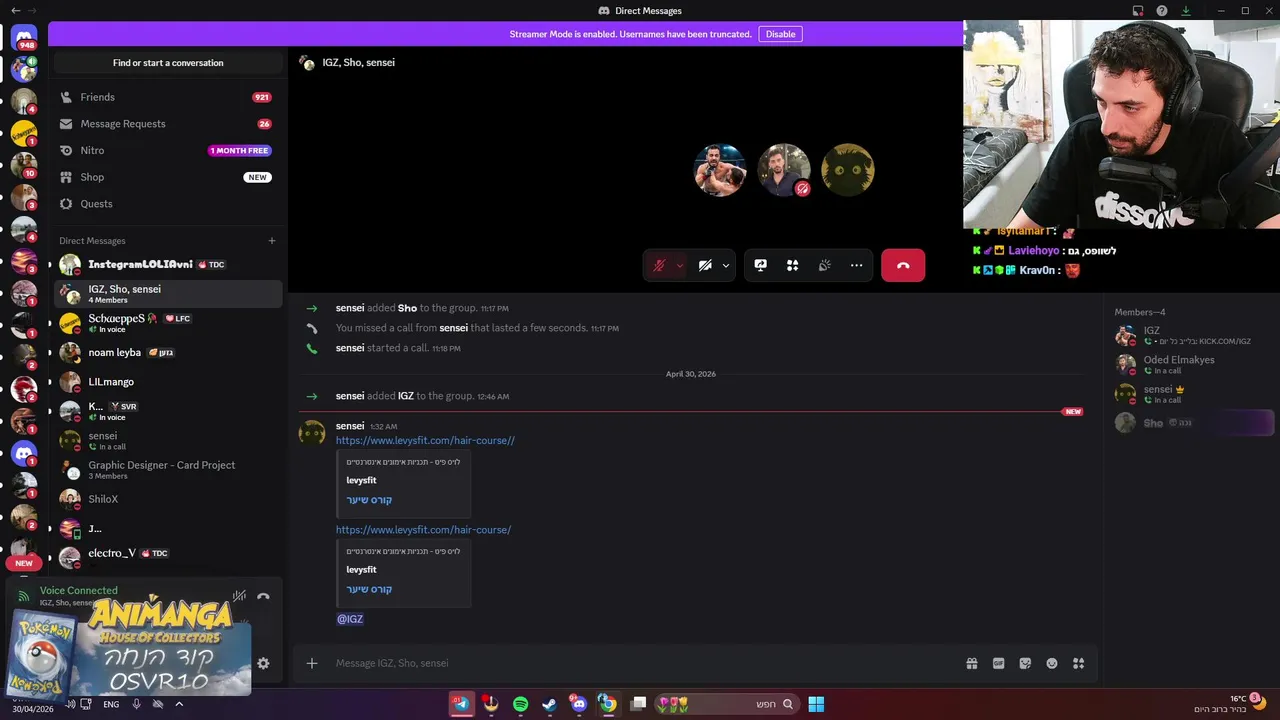Click sensei's avatar beside the message
The width and height of the screenshot is (1280, 720).
pyautogui.click(x=312, y=432)
